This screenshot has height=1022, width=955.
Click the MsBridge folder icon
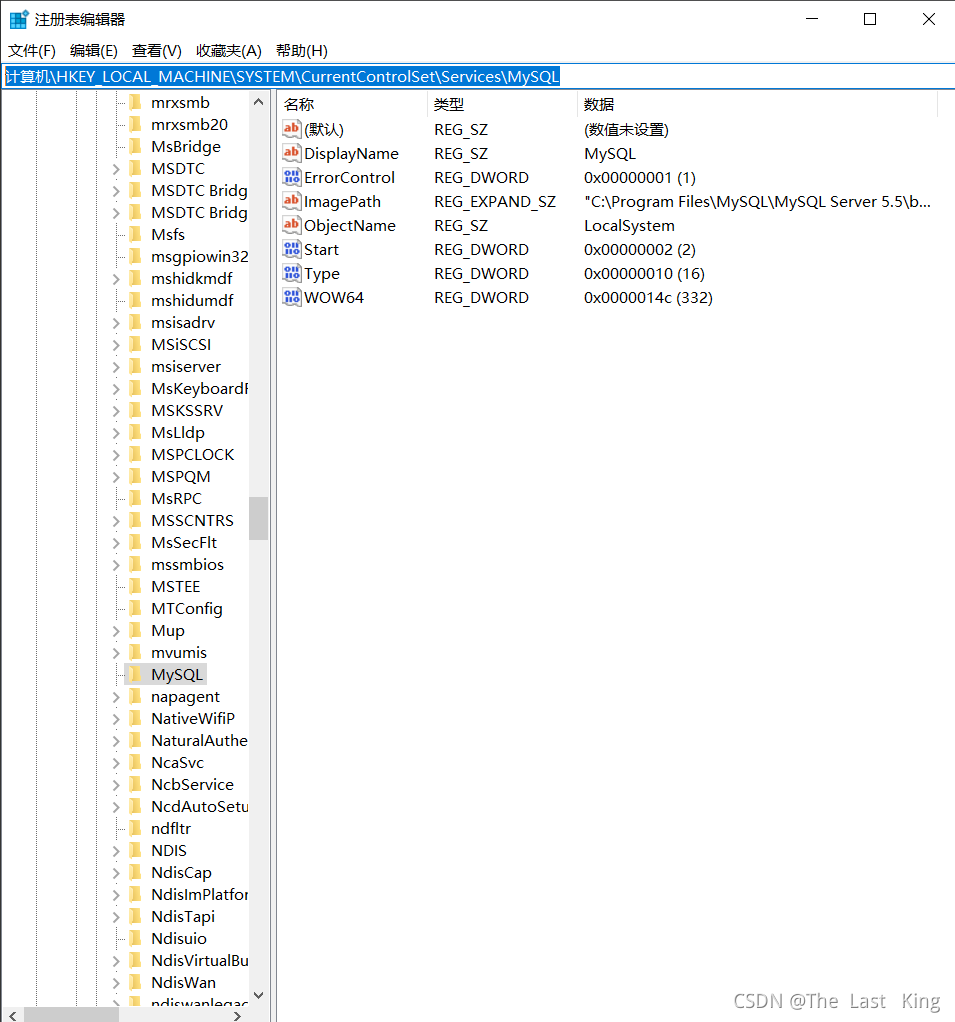[x=136, y=146]
